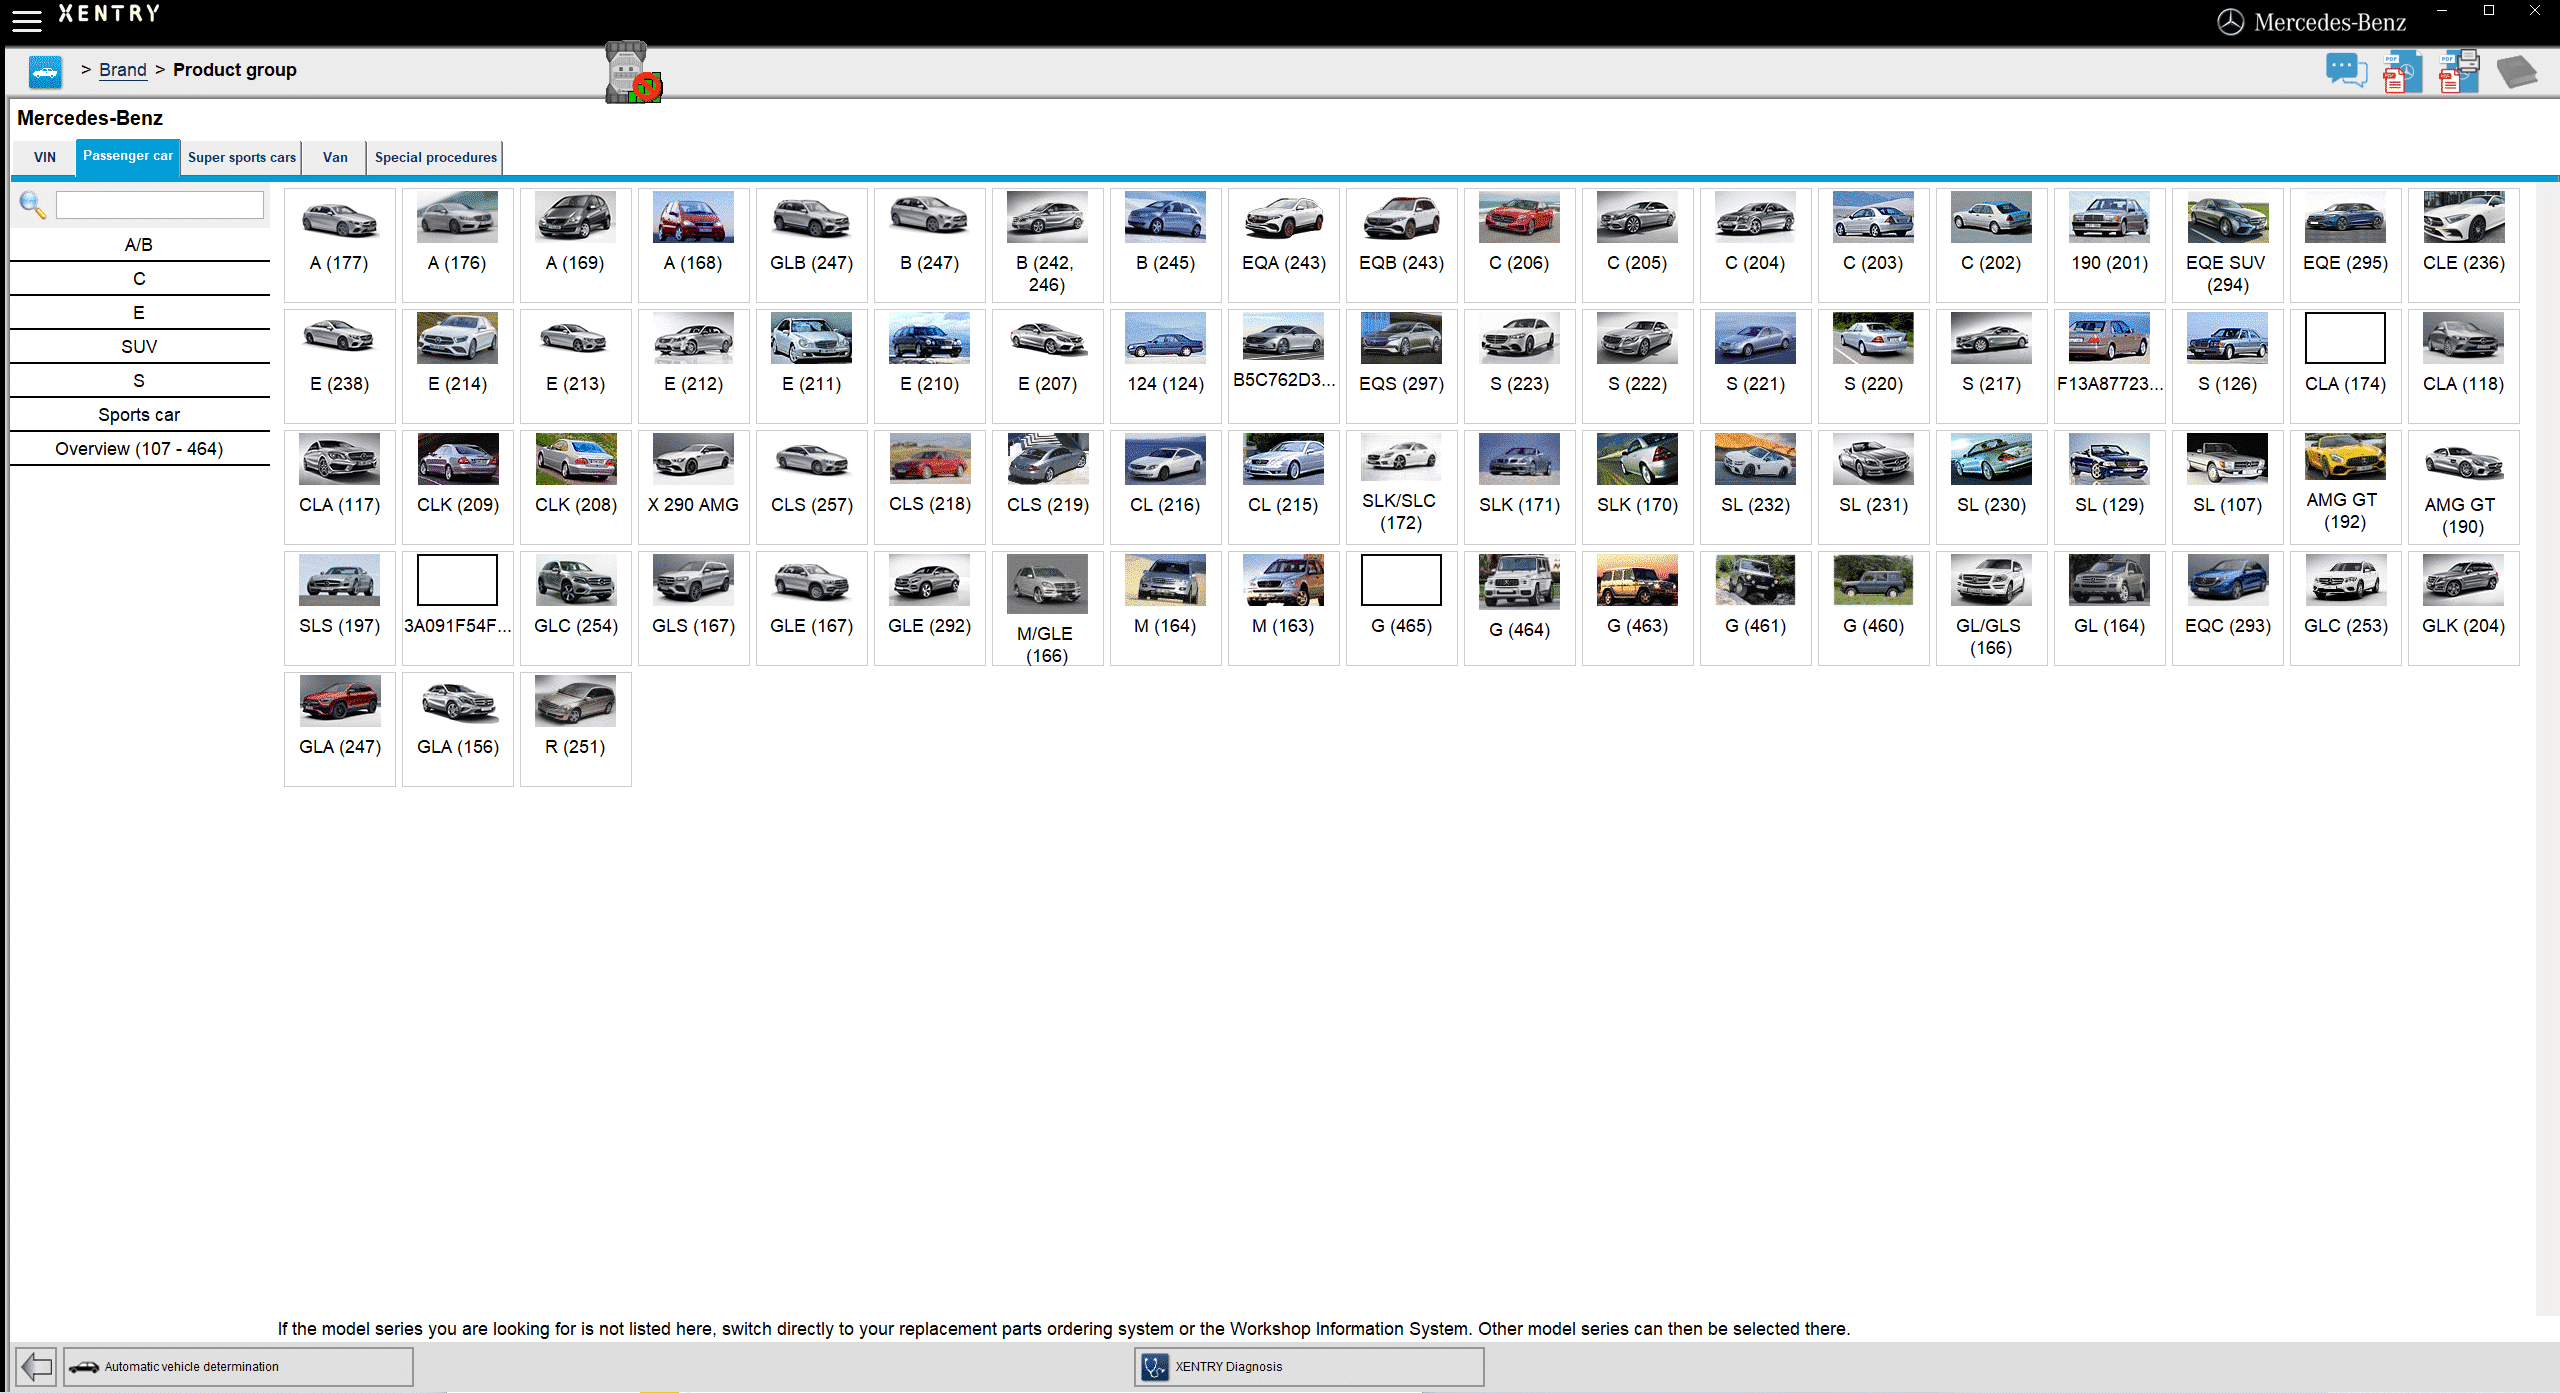Go back with the left arrow button
The width and height of the screenshot is (2560, 1393).
[36, 1366]
